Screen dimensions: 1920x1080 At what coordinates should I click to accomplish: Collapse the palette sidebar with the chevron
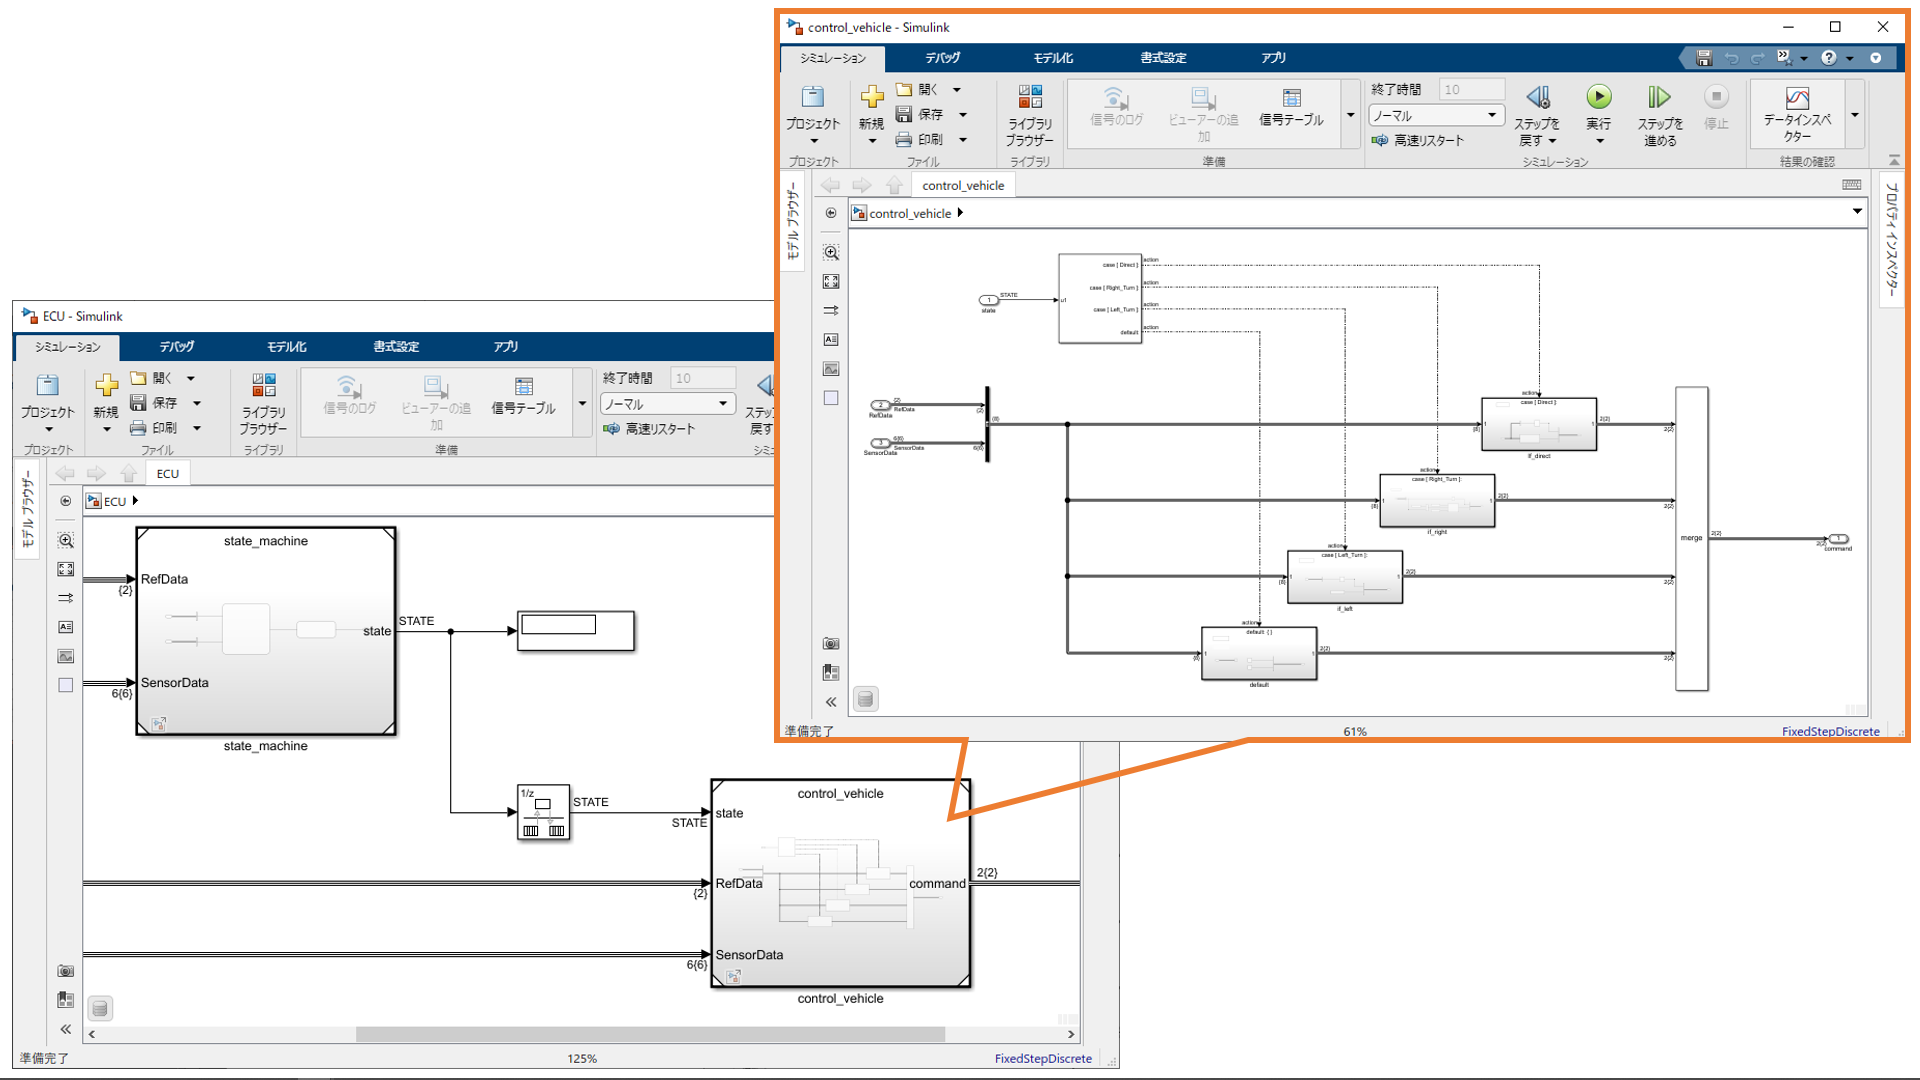(x=830, y=702)
